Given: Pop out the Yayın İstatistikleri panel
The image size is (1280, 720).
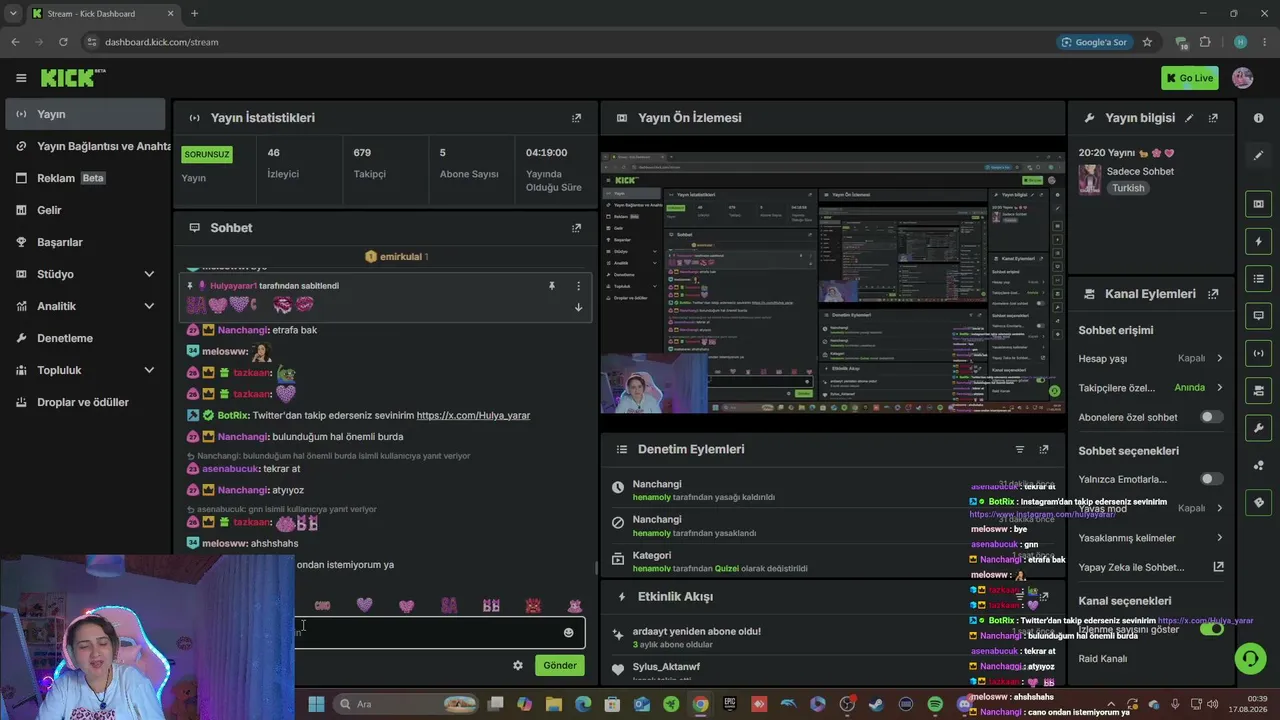Looking at the screenshot, I should [576, 118].
